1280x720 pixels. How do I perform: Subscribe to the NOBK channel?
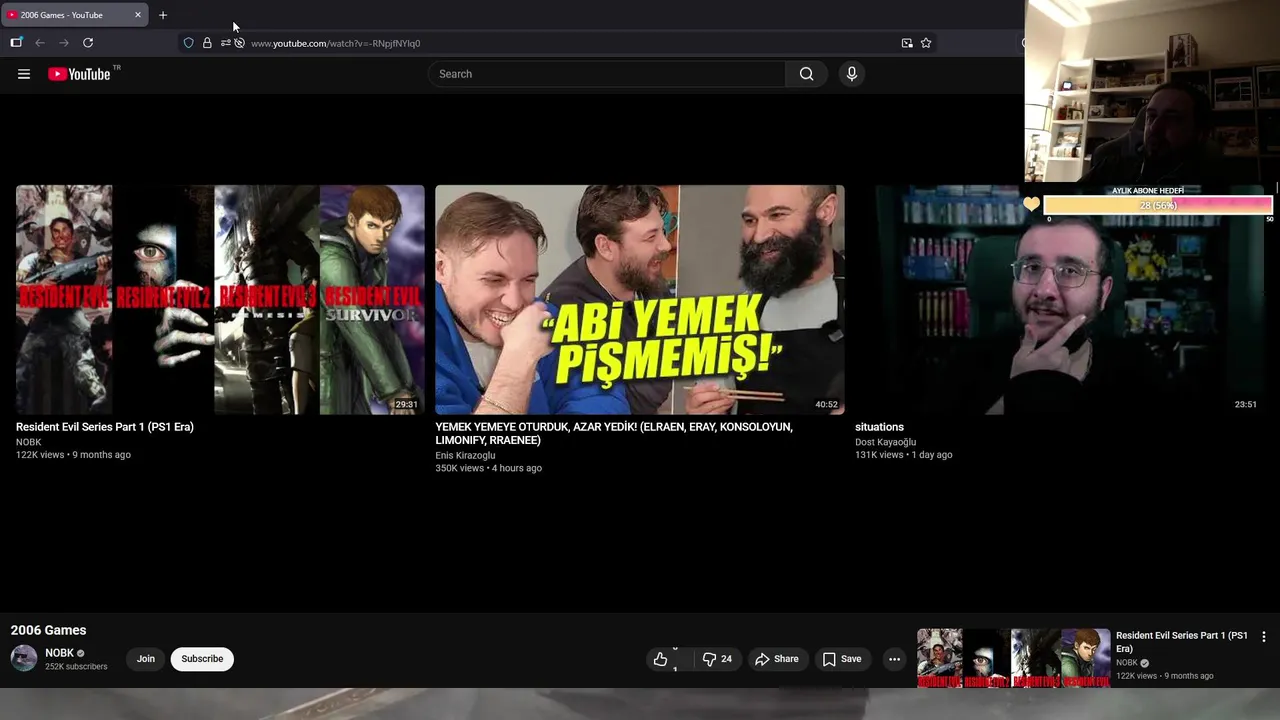202,659
